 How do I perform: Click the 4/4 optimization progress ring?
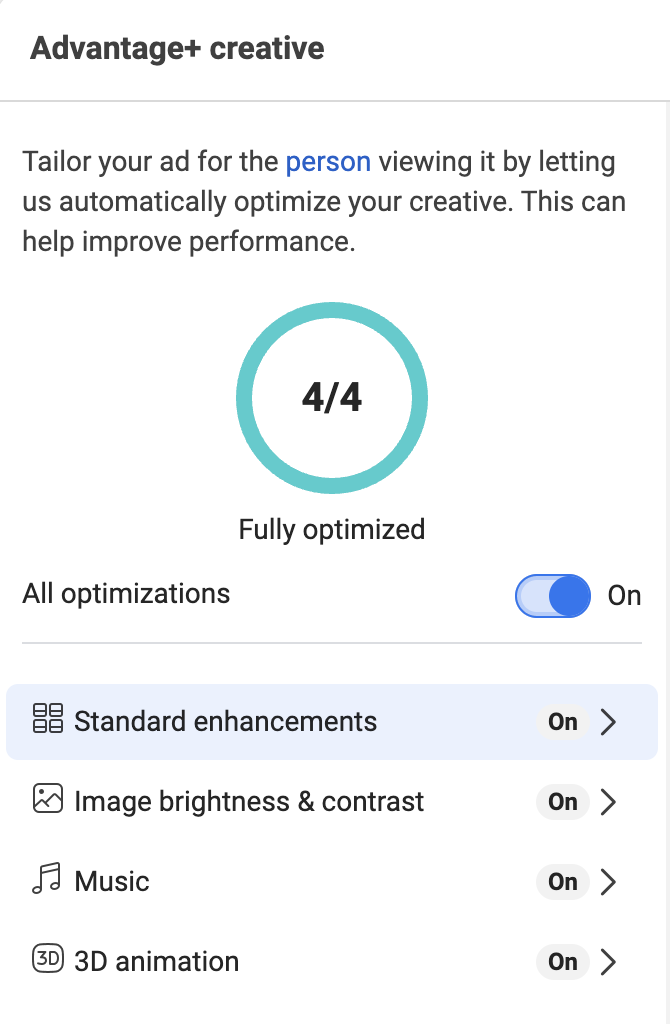click(x=332, y=398)
